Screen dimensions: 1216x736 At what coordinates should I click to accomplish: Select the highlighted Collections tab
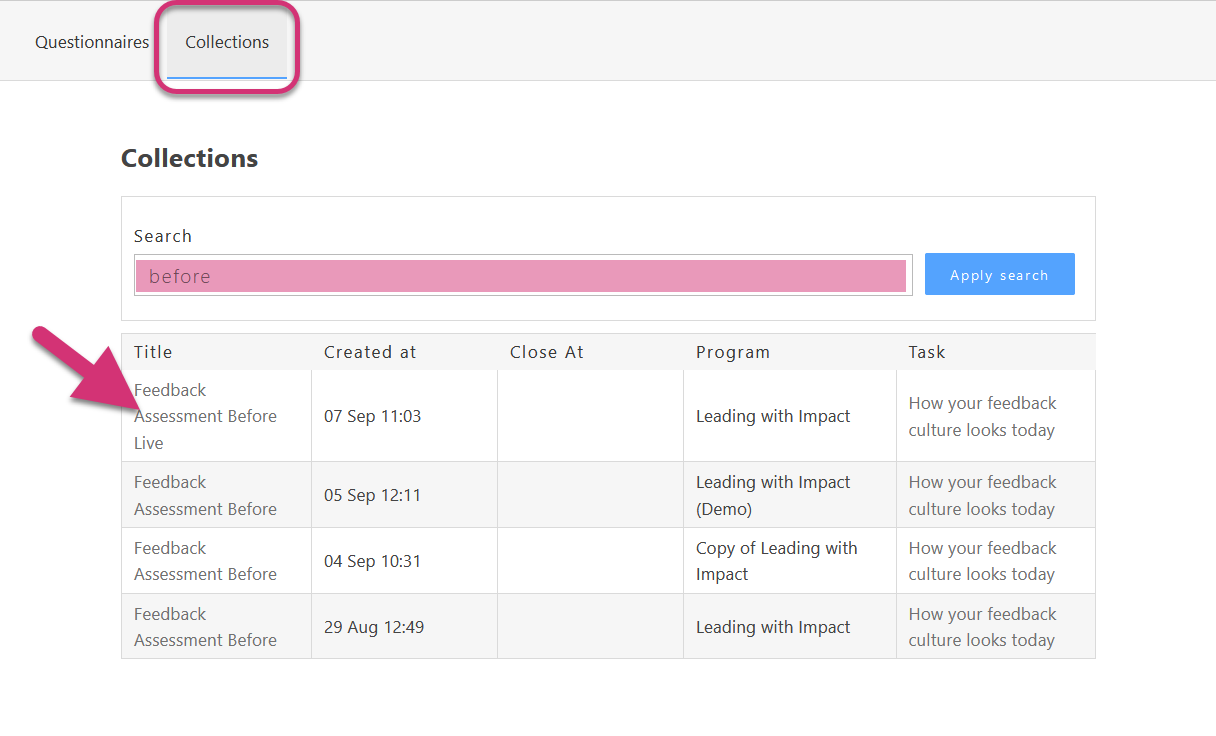(x=226, y=42)
